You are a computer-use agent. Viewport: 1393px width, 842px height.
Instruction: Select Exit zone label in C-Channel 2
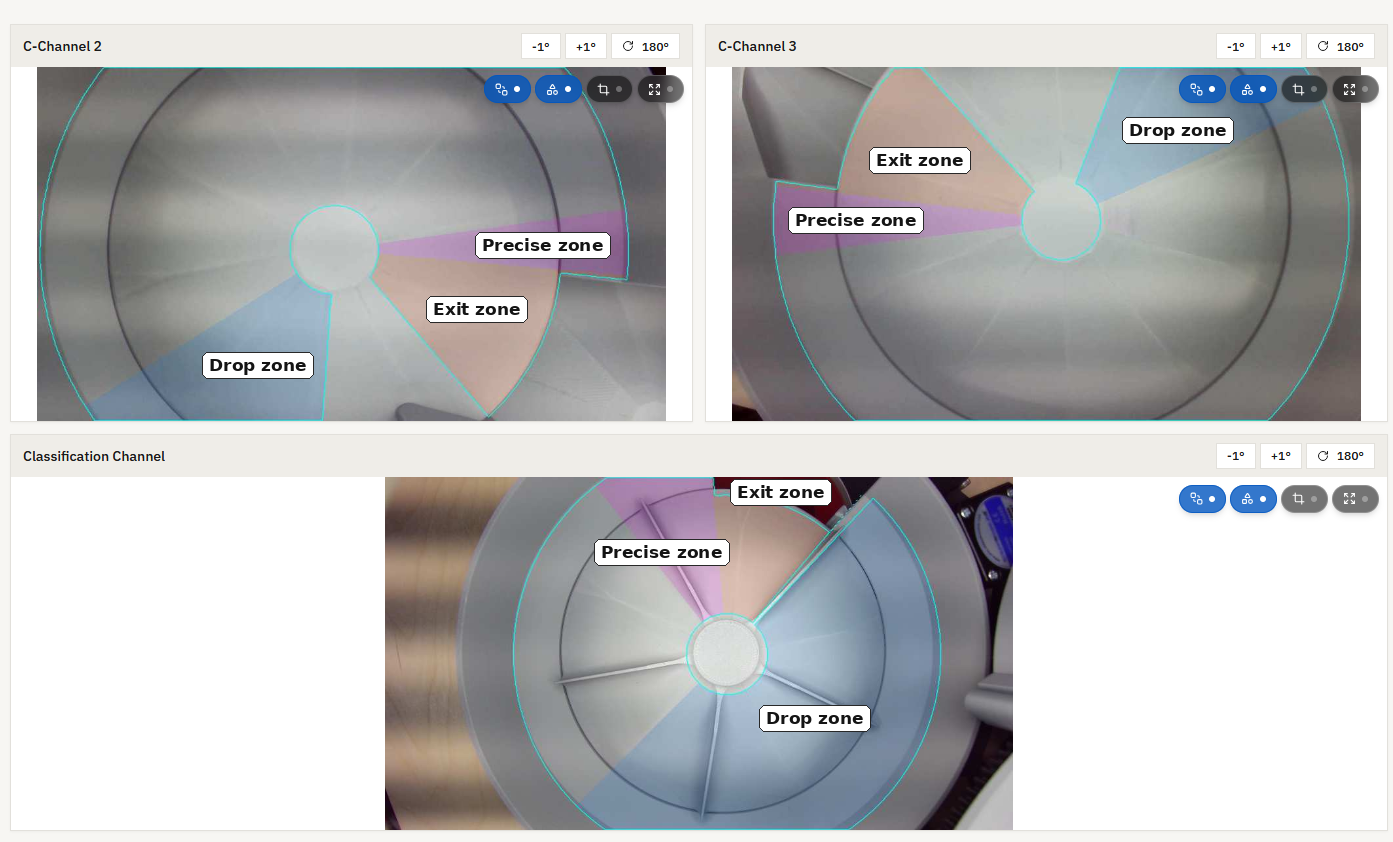click(x=477, y=309)
